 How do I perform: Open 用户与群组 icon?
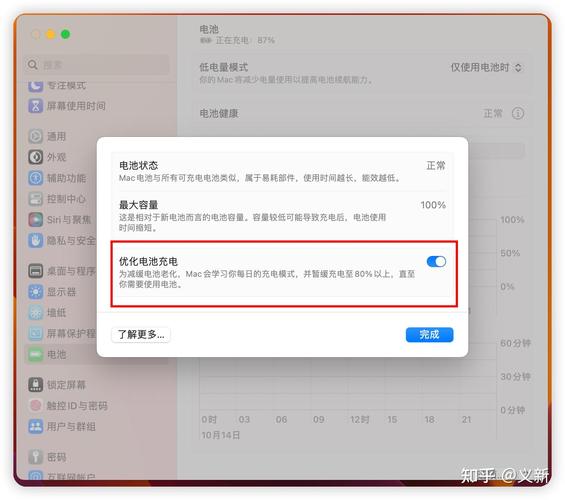point(36,427)
